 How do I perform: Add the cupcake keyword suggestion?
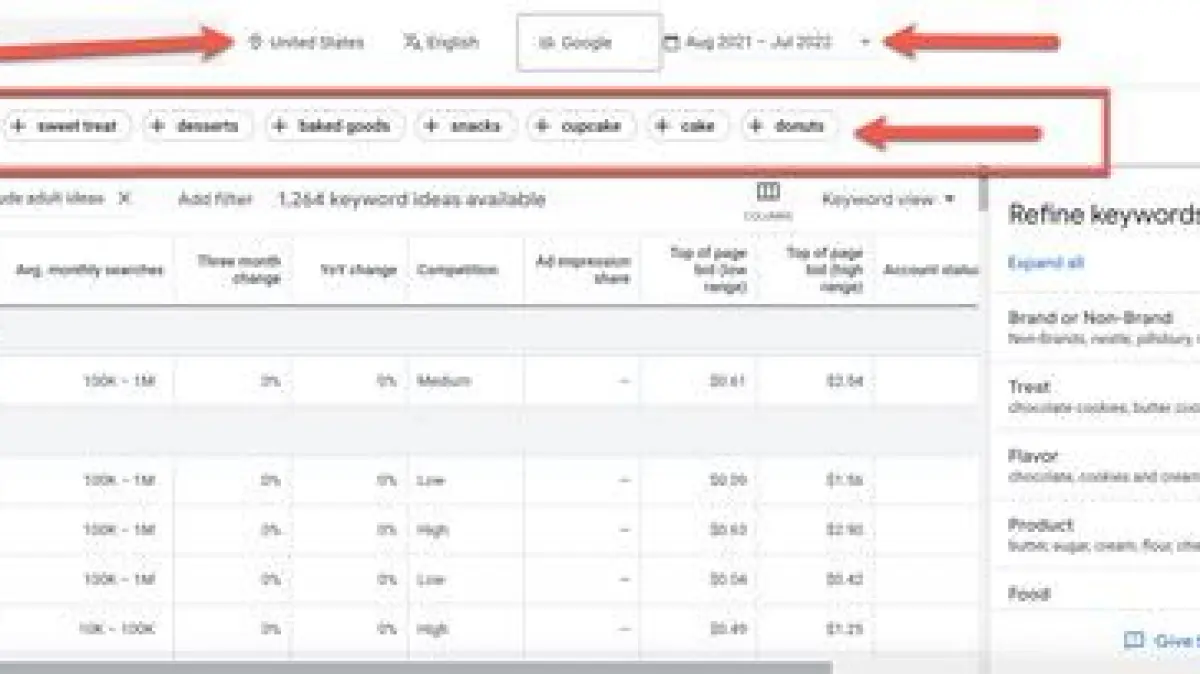pos(579,126)
